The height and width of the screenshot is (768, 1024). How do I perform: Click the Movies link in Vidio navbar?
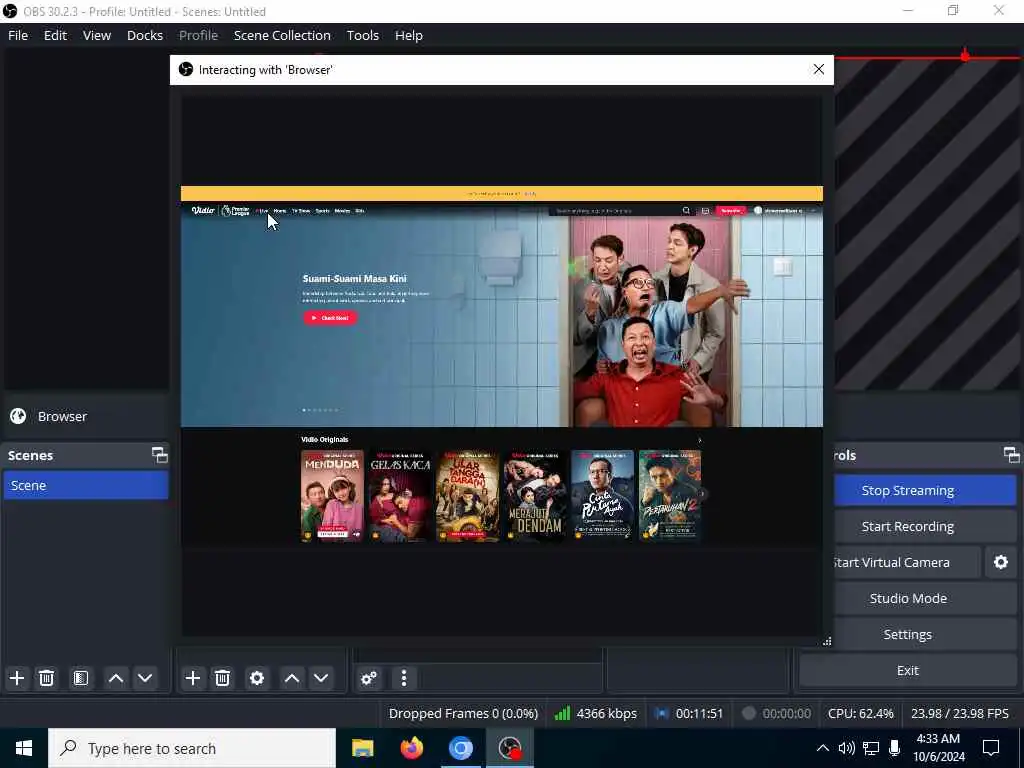(x=342, y=211)
